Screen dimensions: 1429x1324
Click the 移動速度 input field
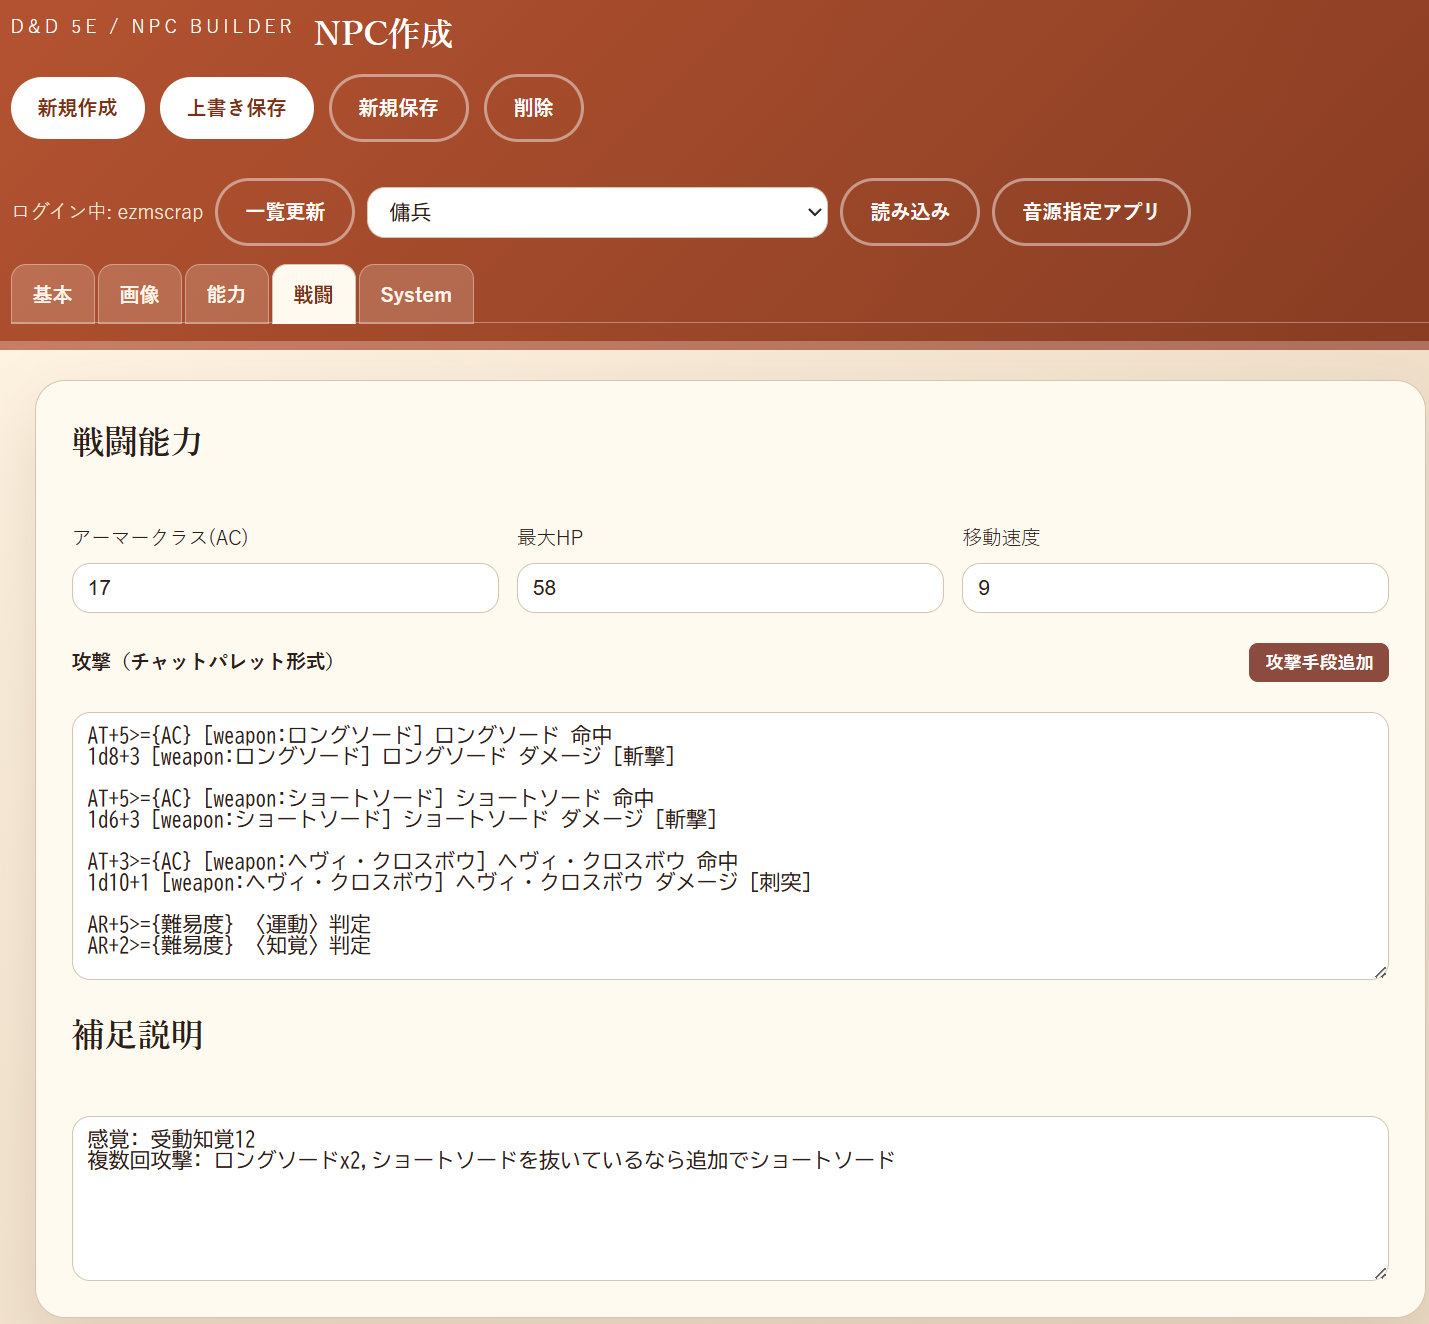tap(1175, 588)
